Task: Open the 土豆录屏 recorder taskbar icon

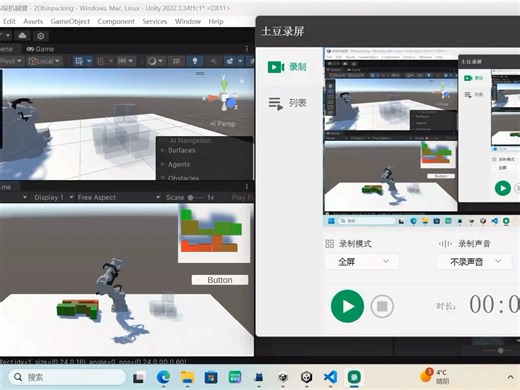Action: (x=354, y=377)
